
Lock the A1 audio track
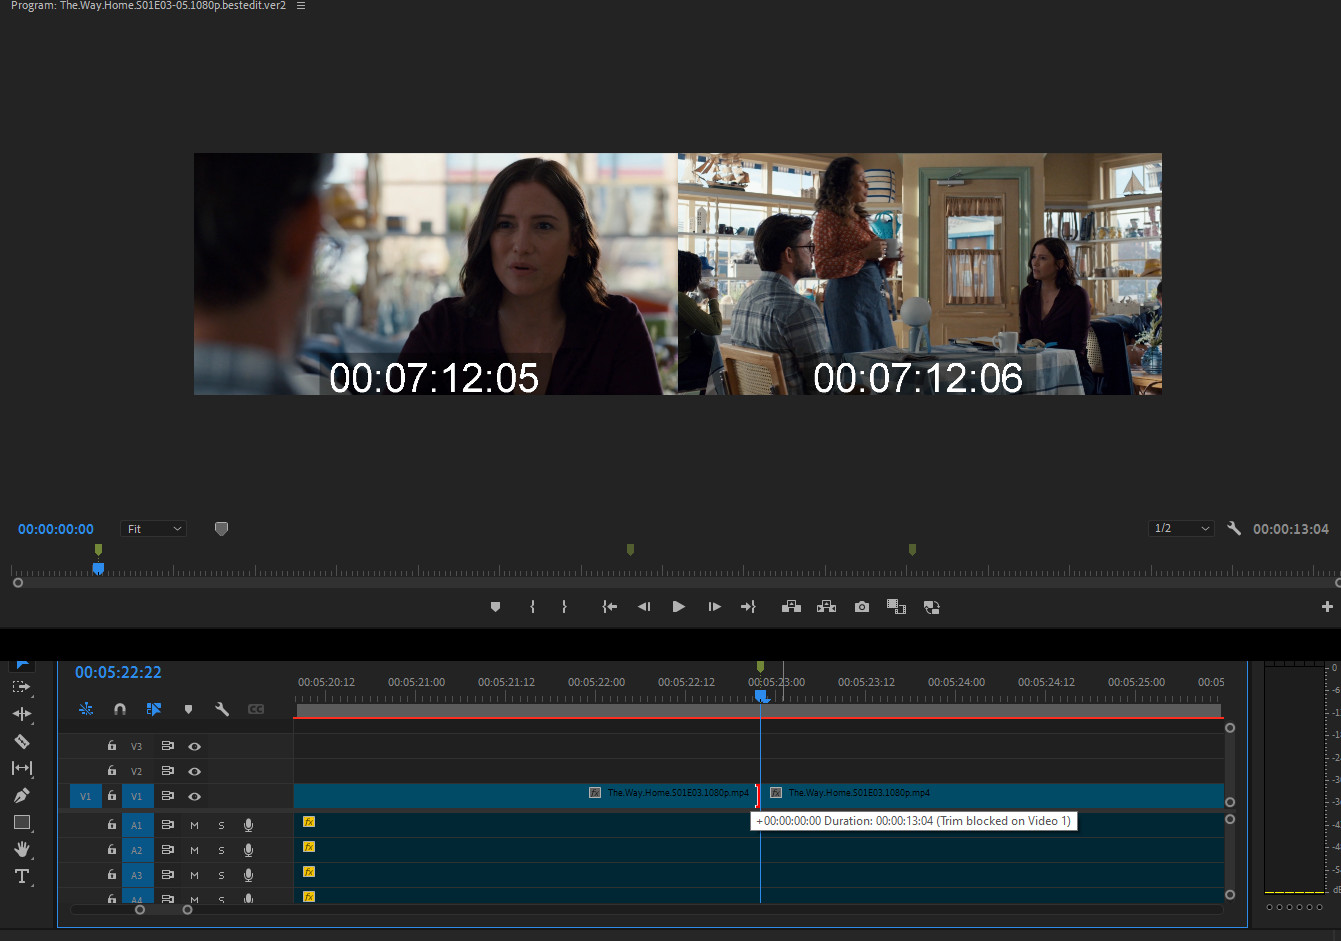point(112,825)
